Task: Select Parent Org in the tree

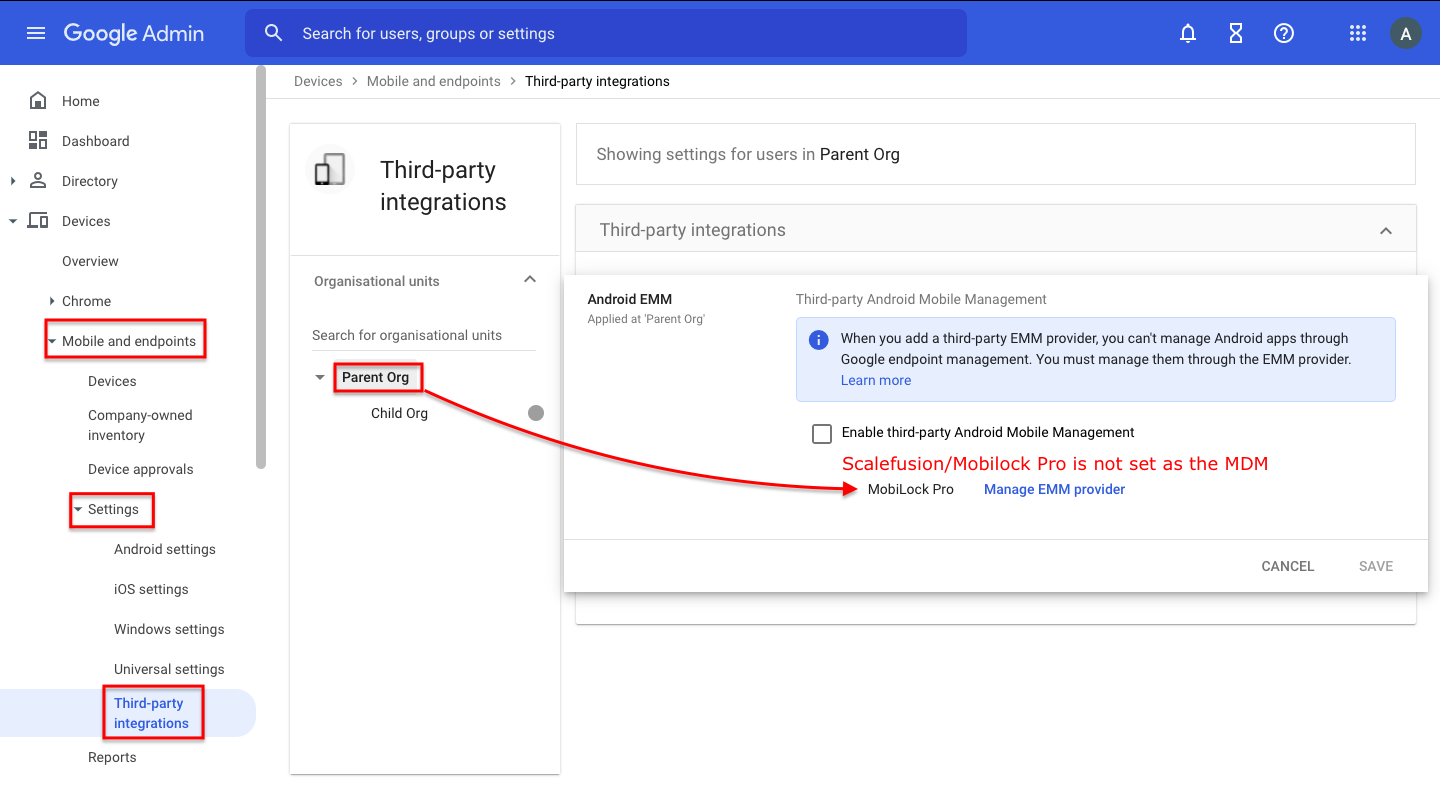Action: tap(376, 377)
